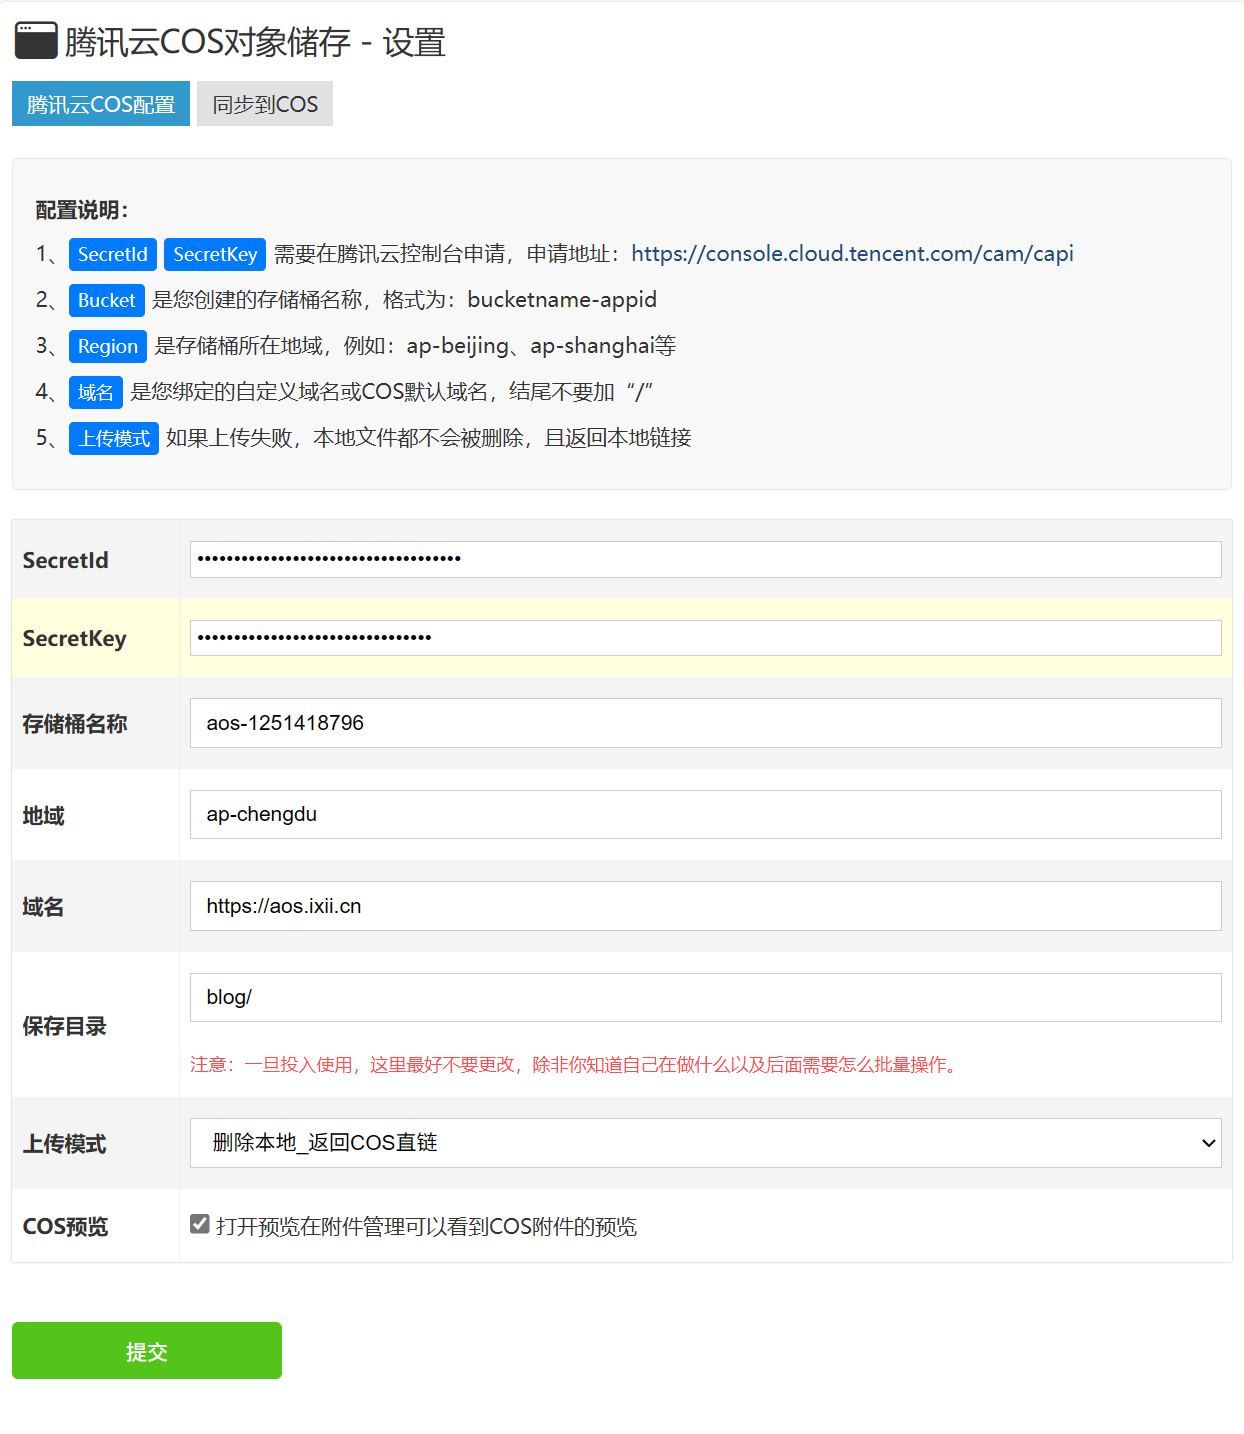Click the SecretKey row label
The image size is (1244, 1434).
point(75,639)
